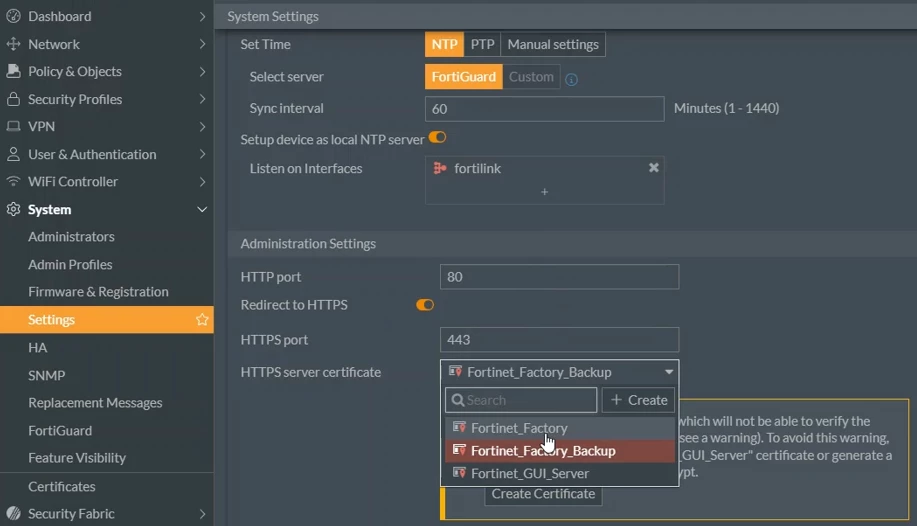Image resolution: width=917 pixels, height=526 pixels.
Task: Click the HTTP port field
Action: coord(560,277)
